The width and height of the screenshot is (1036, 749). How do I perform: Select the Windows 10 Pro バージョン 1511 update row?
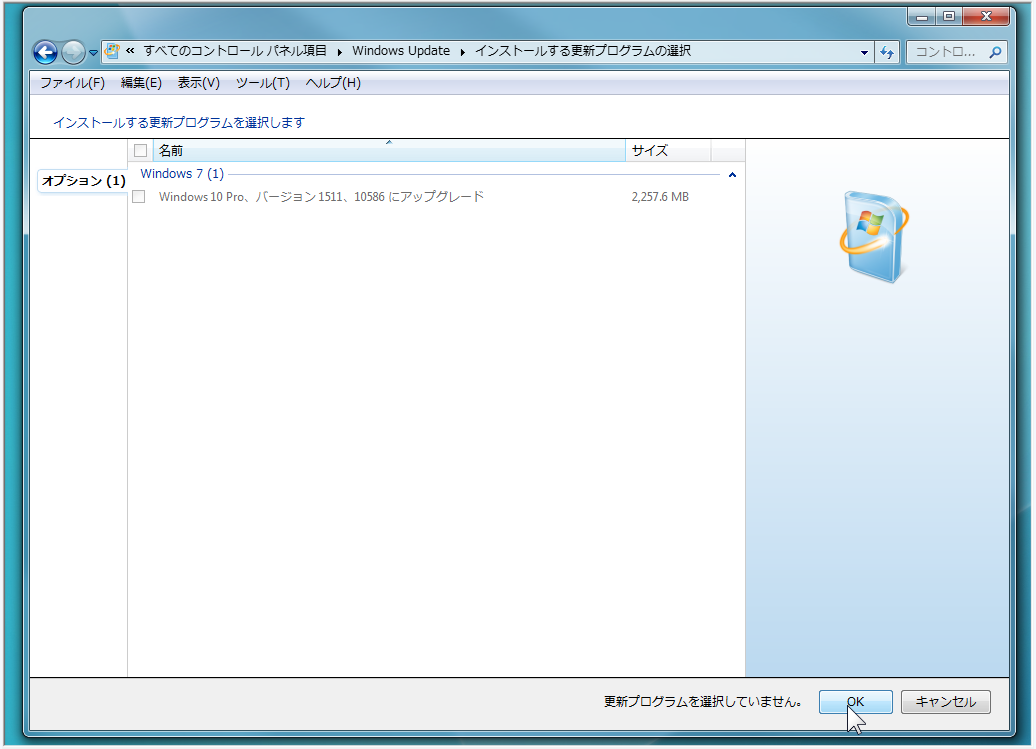tap(436, 197)
